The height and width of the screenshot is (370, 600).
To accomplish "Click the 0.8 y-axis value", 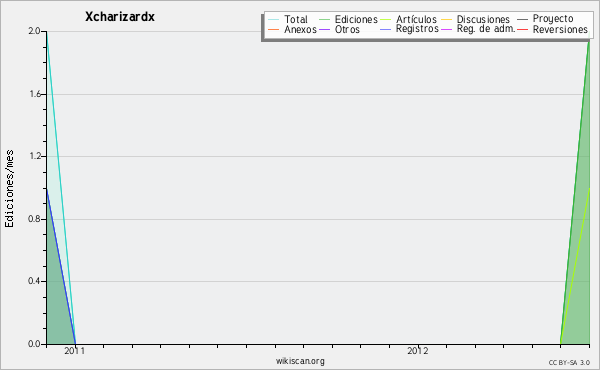I will (x=34, y=219).
